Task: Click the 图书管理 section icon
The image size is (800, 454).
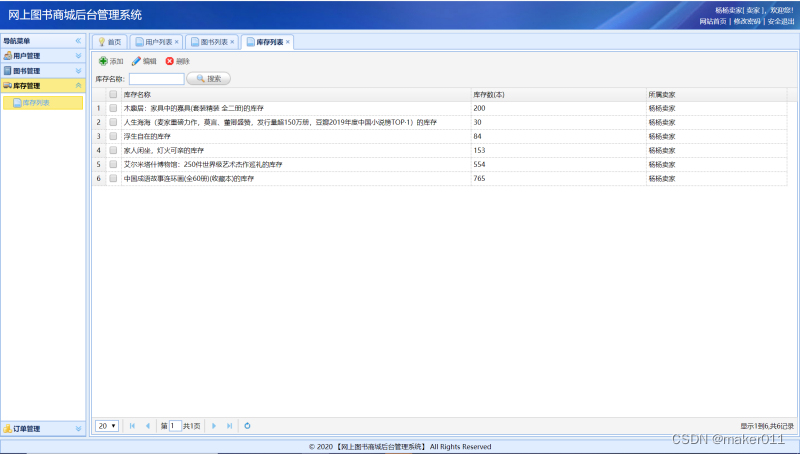Action: click(8, 71)
